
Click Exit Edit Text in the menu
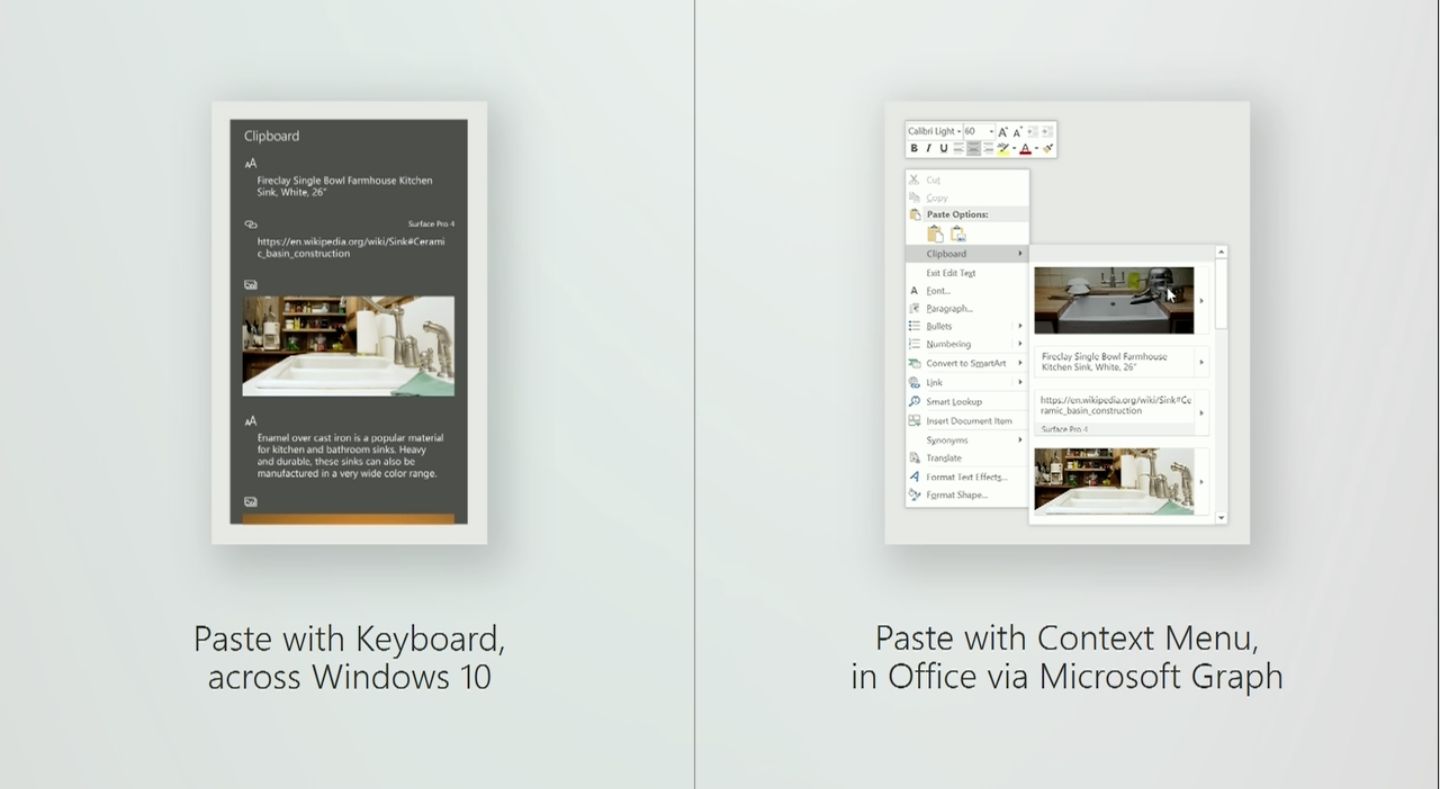pyautogui.click(x=950, y=272)
